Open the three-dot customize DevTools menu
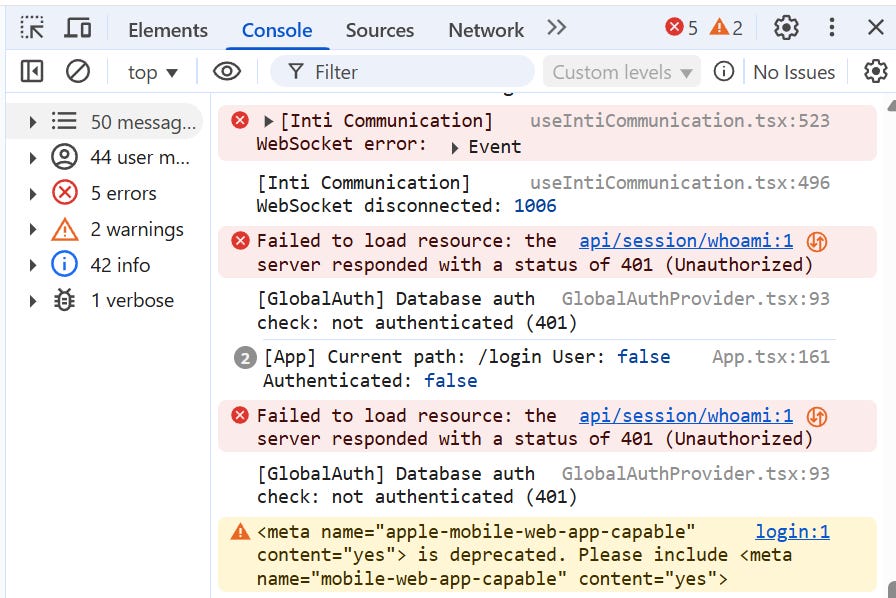 click(831, 27)
